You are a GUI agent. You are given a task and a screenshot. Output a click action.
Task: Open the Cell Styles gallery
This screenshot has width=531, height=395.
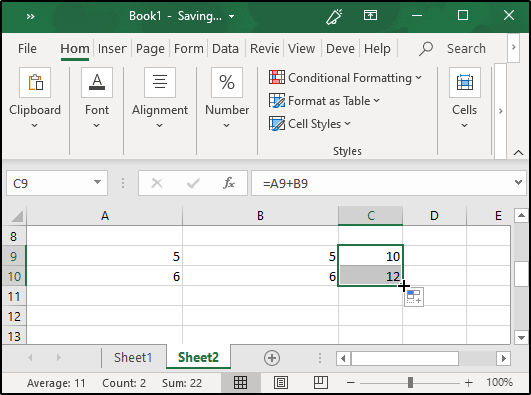tap(310, 124)
